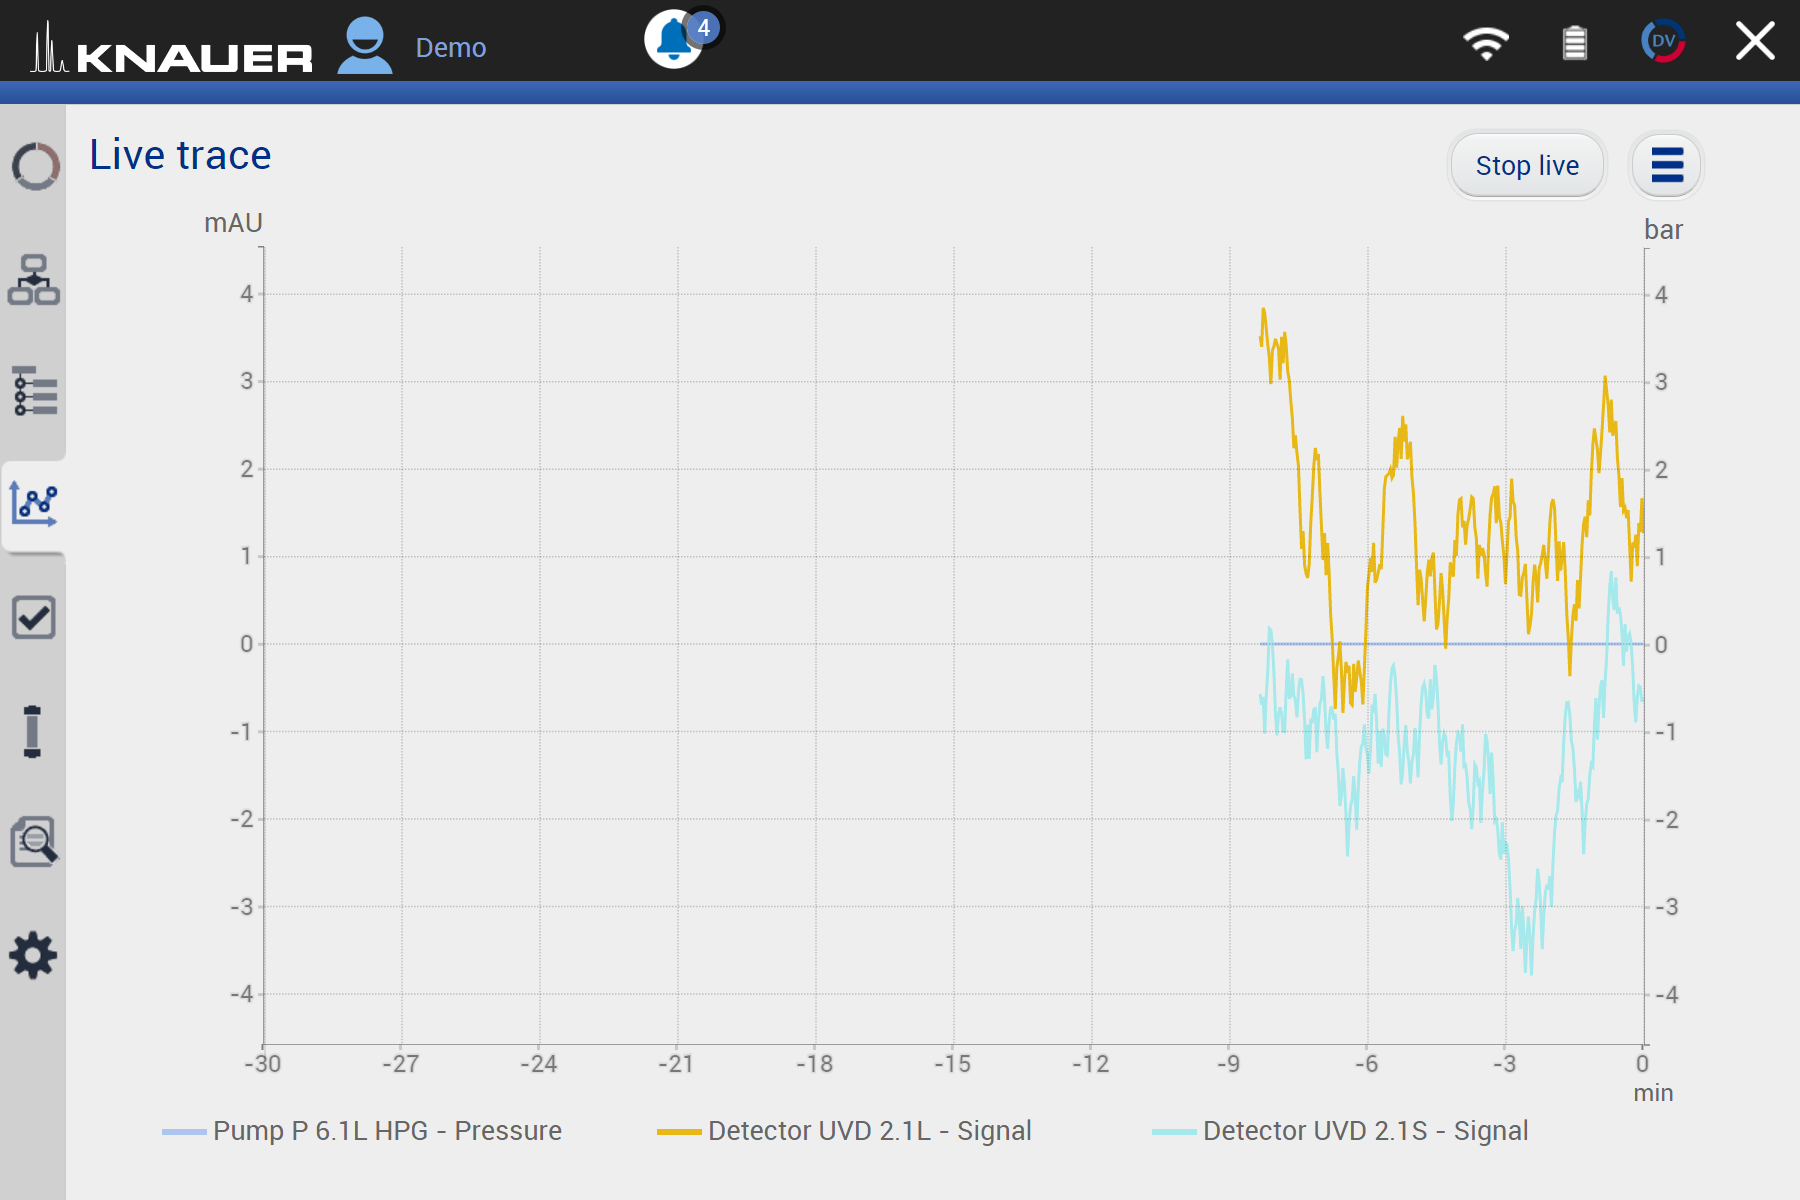Click the Demo user profile icon
Image resolution: width=1800 pixels, height=1200 pixels.
point(365,46)
